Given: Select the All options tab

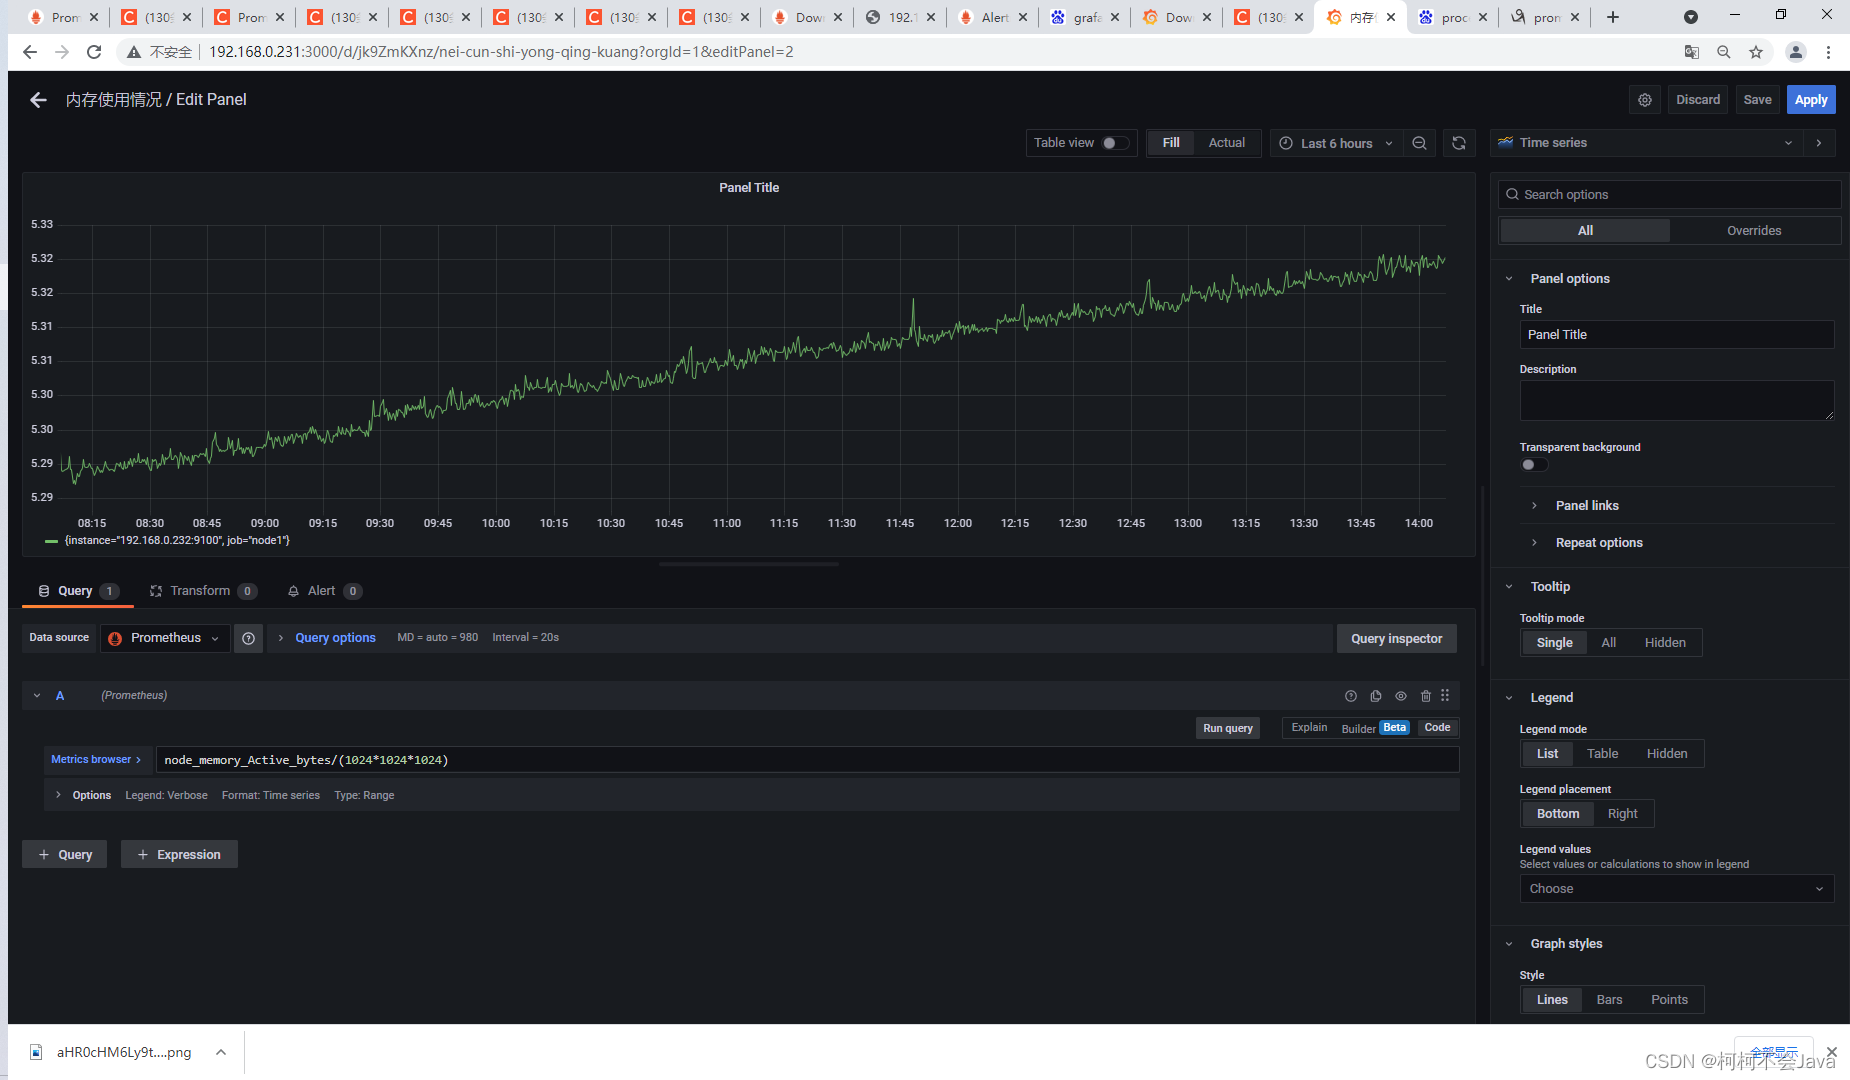Looking at the screenshot, I should pos(1585,231).
